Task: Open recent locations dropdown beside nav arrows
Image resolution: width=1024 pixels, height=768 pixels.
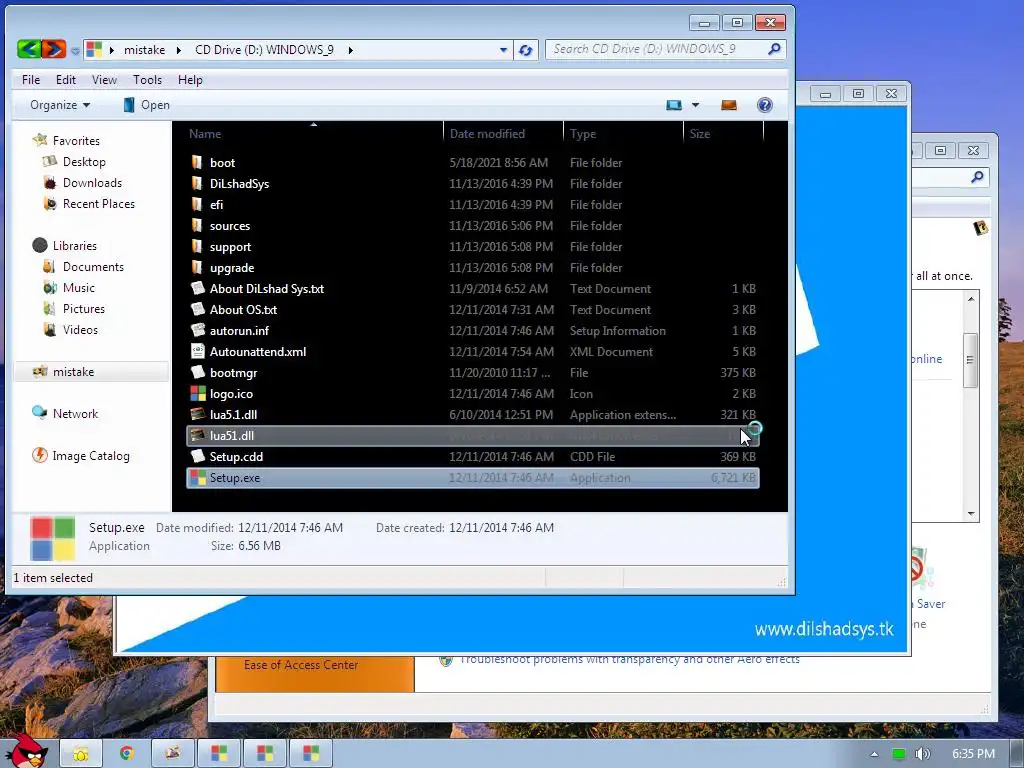Action: pyautogui.click(x=75, y=50)
